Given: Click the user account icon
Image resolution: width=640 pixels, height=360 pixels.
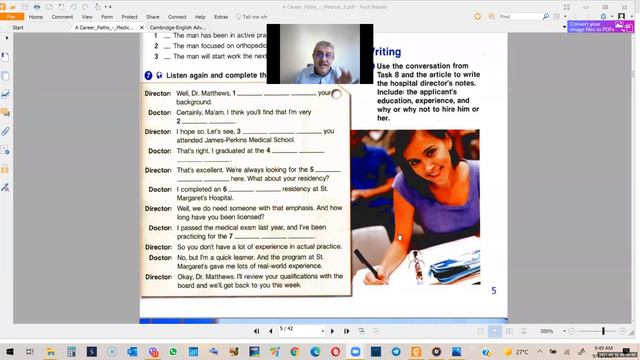Looking at the screenshot, I should coord(621,17).
